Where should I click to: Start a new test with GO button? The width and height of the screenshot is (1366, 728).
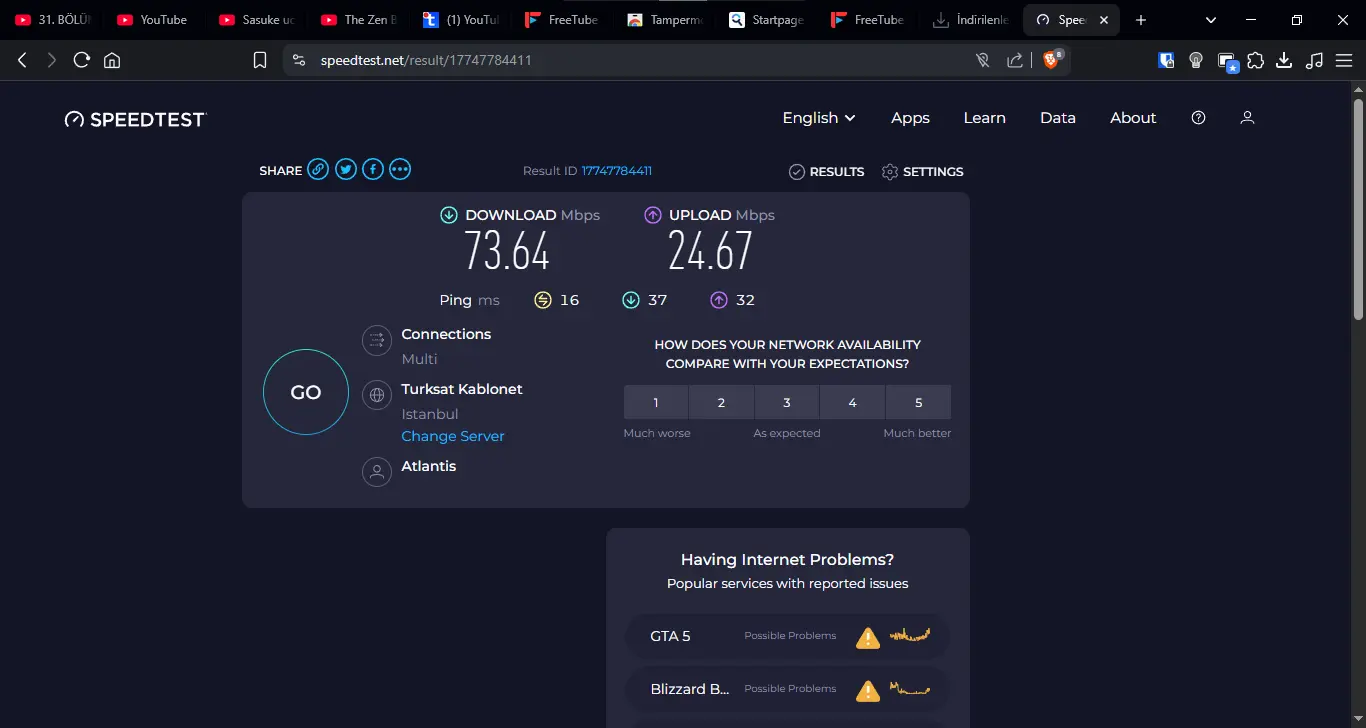[306, 392]
